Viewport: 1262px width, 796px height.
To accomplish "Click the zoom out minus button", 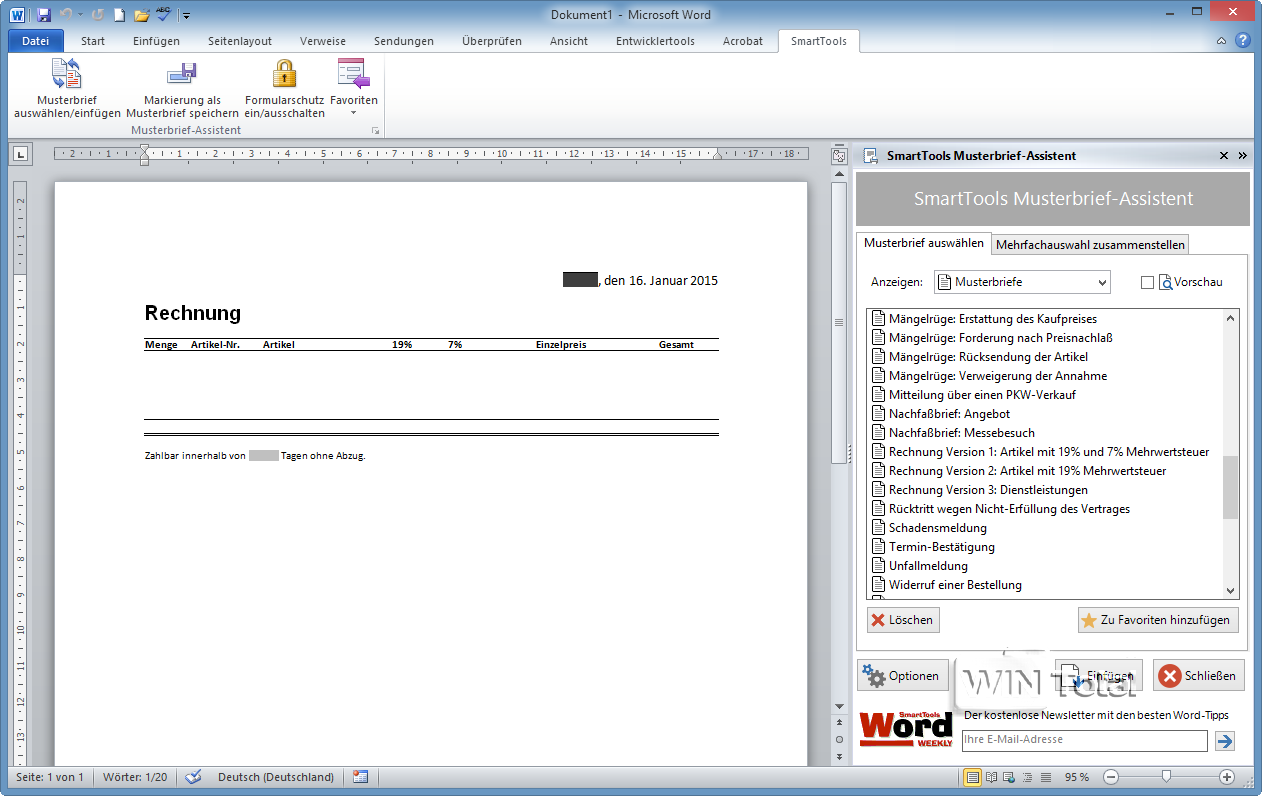I will point(1111,777).
